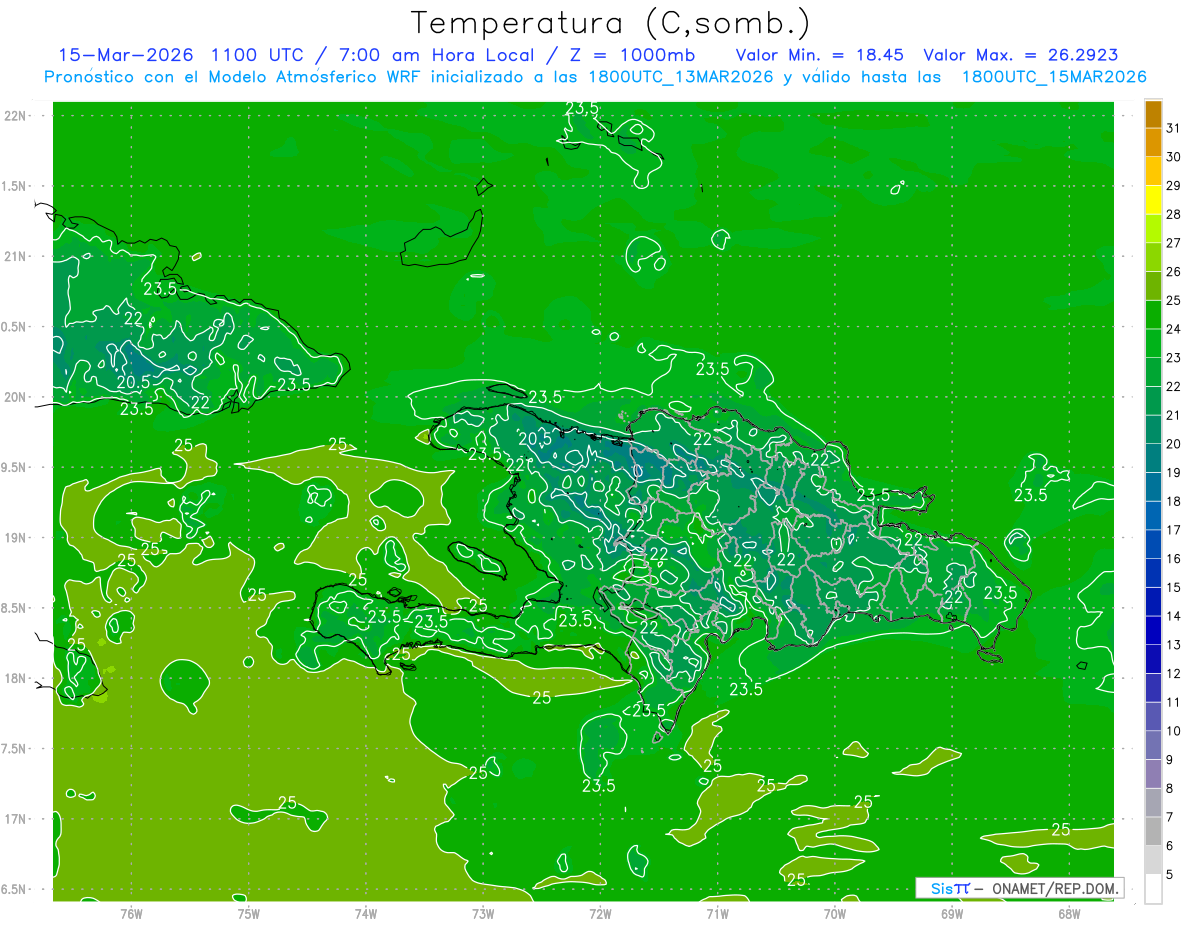Click the "19N" latitude axis label
The height and width of the screenshot is (927, 1200).
pos(15,538)
